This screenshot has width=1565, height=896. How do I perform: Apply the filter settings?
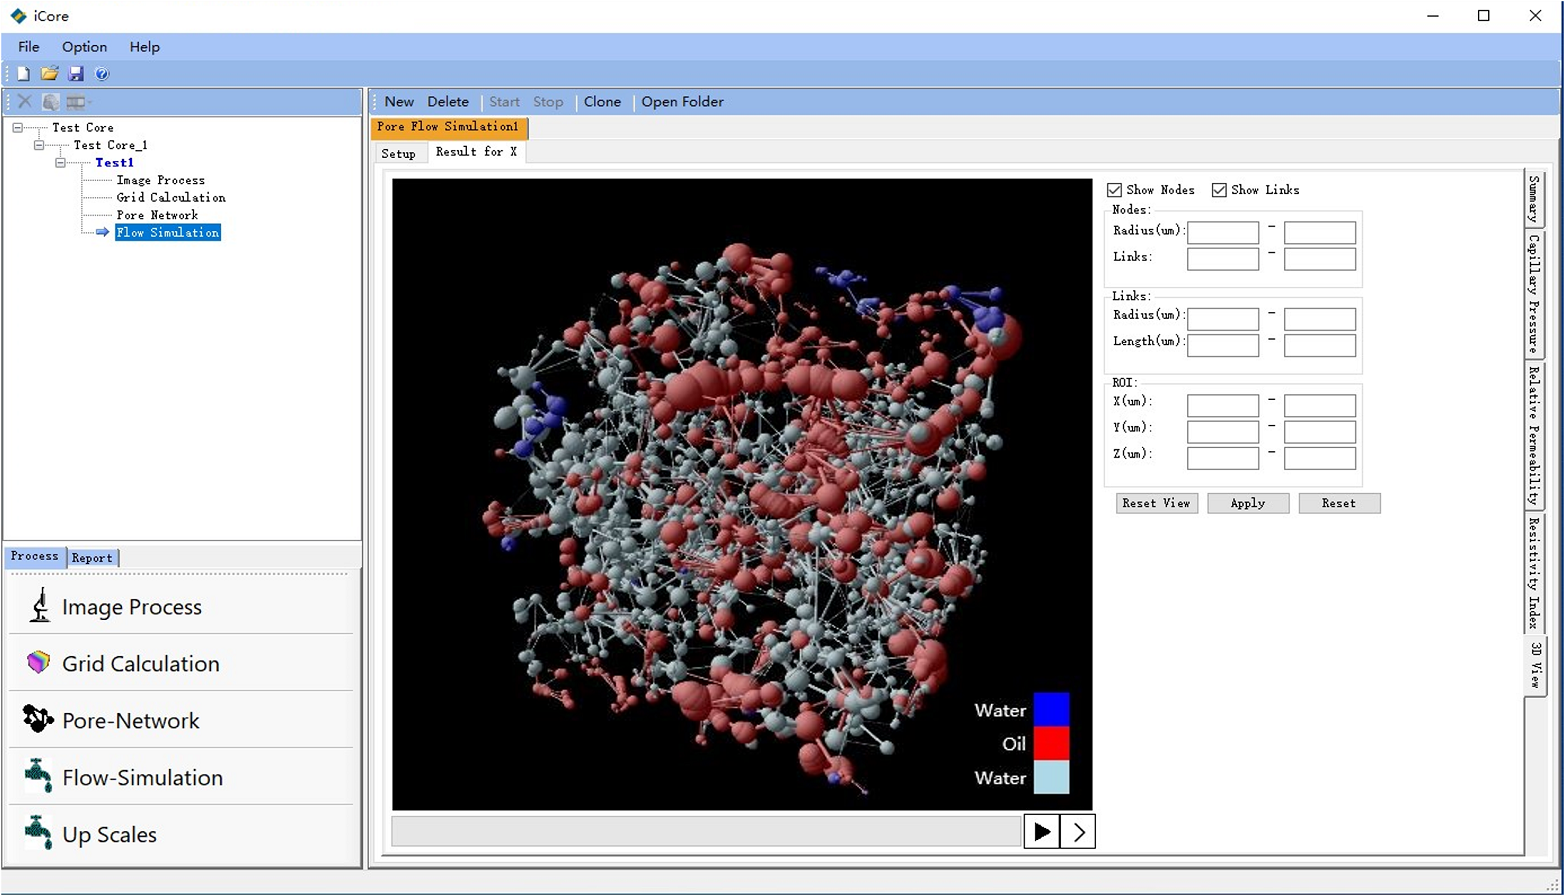click(x=1248, y=503)
